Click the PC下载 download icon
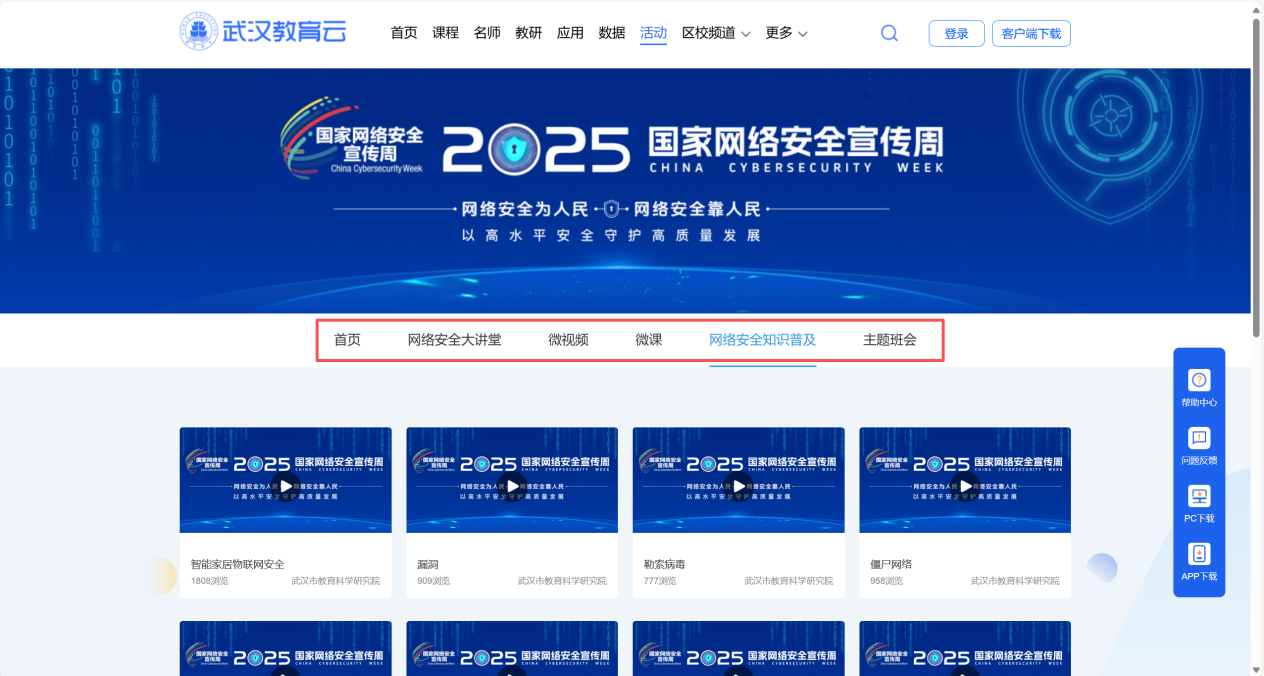The image size is (1264, 676). coord(1199,496)
